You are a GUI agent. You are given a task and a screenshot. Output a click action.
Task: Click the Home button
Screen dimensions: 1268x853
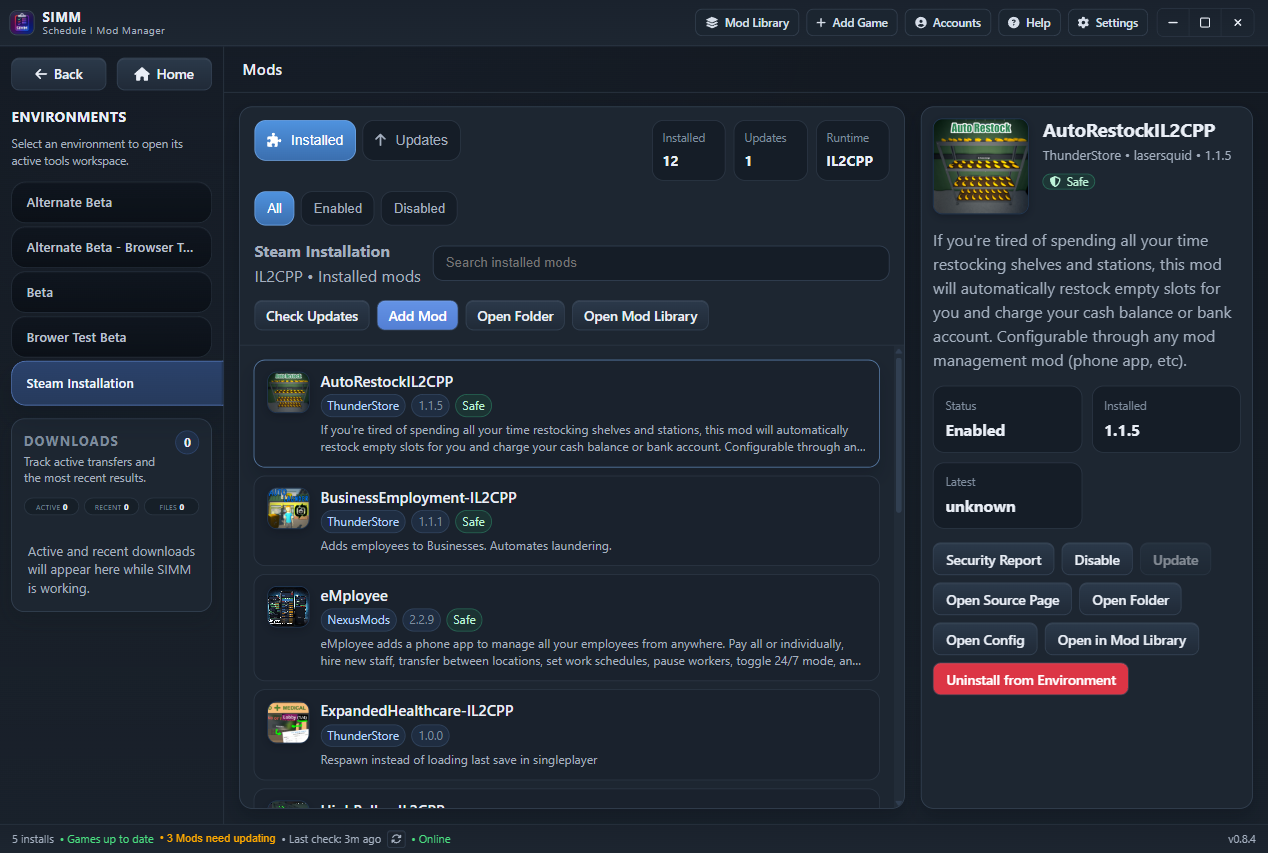(x=164, y=74)
